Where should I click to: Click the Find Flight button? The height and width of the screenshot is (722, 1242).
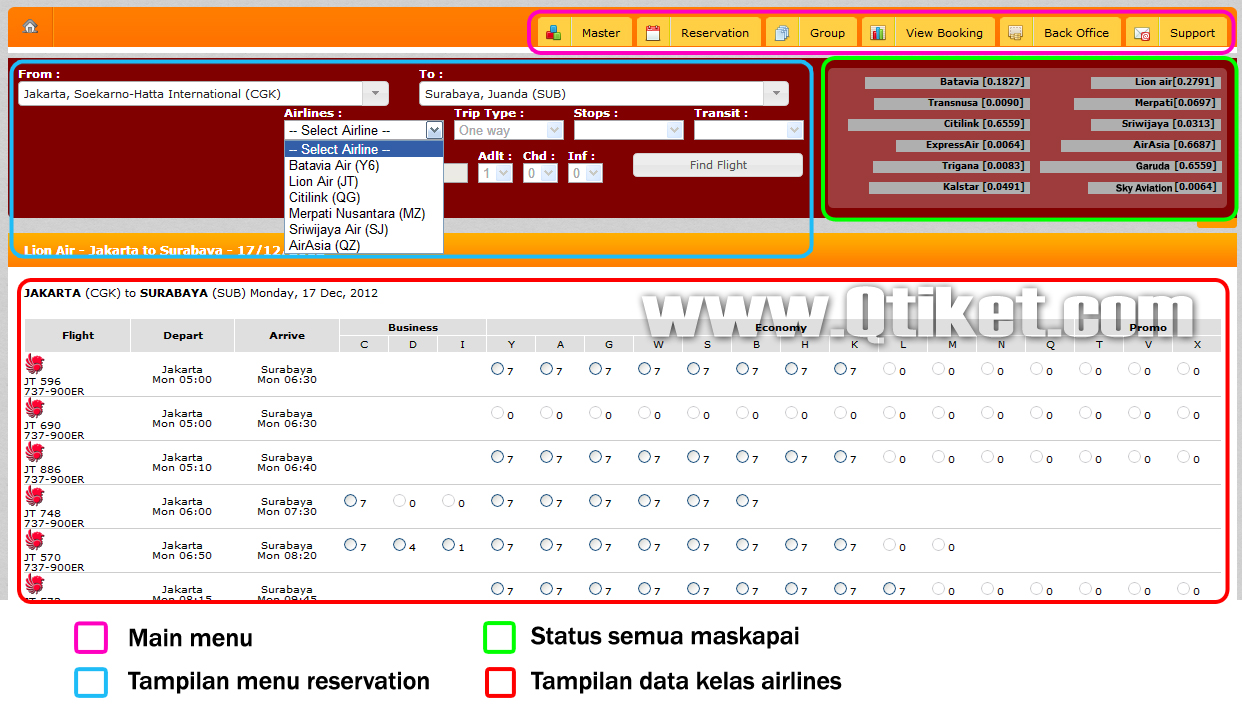pyautogui.click(x=718, y=165)
